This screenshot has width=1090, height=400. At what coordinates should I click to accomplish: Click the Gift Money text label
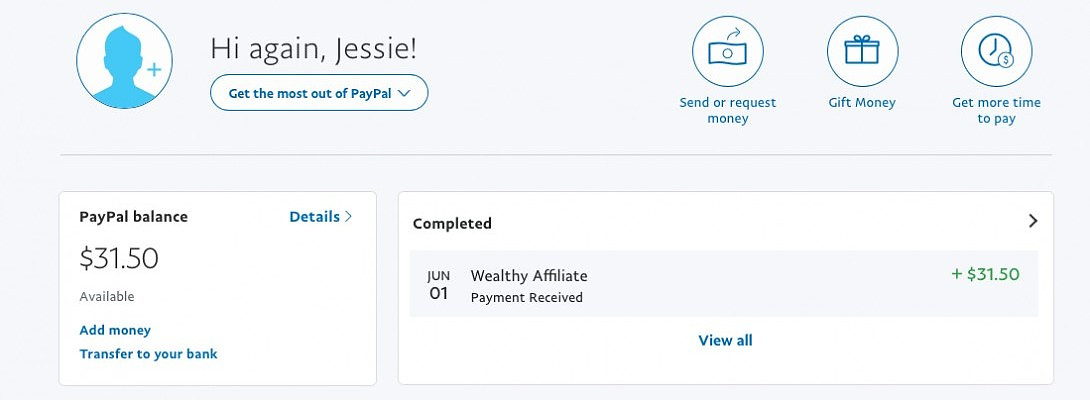[862, 102]
